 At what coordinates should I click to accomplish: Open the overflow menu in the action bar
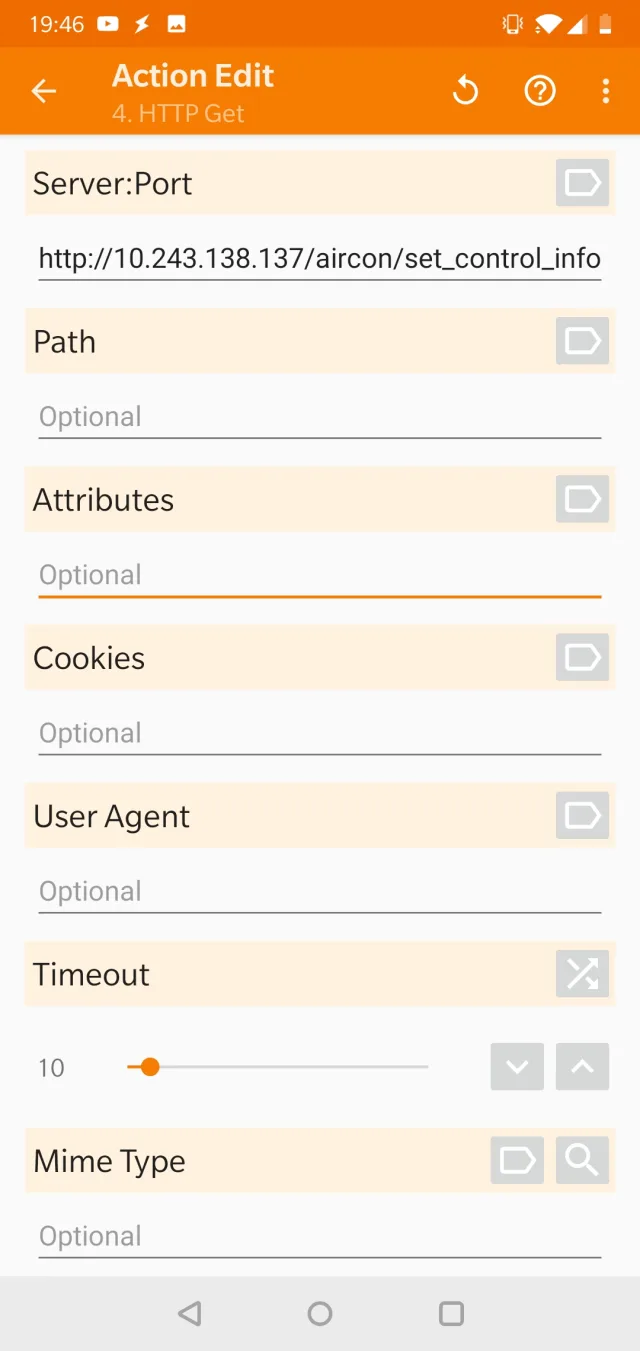coord(606,91)
